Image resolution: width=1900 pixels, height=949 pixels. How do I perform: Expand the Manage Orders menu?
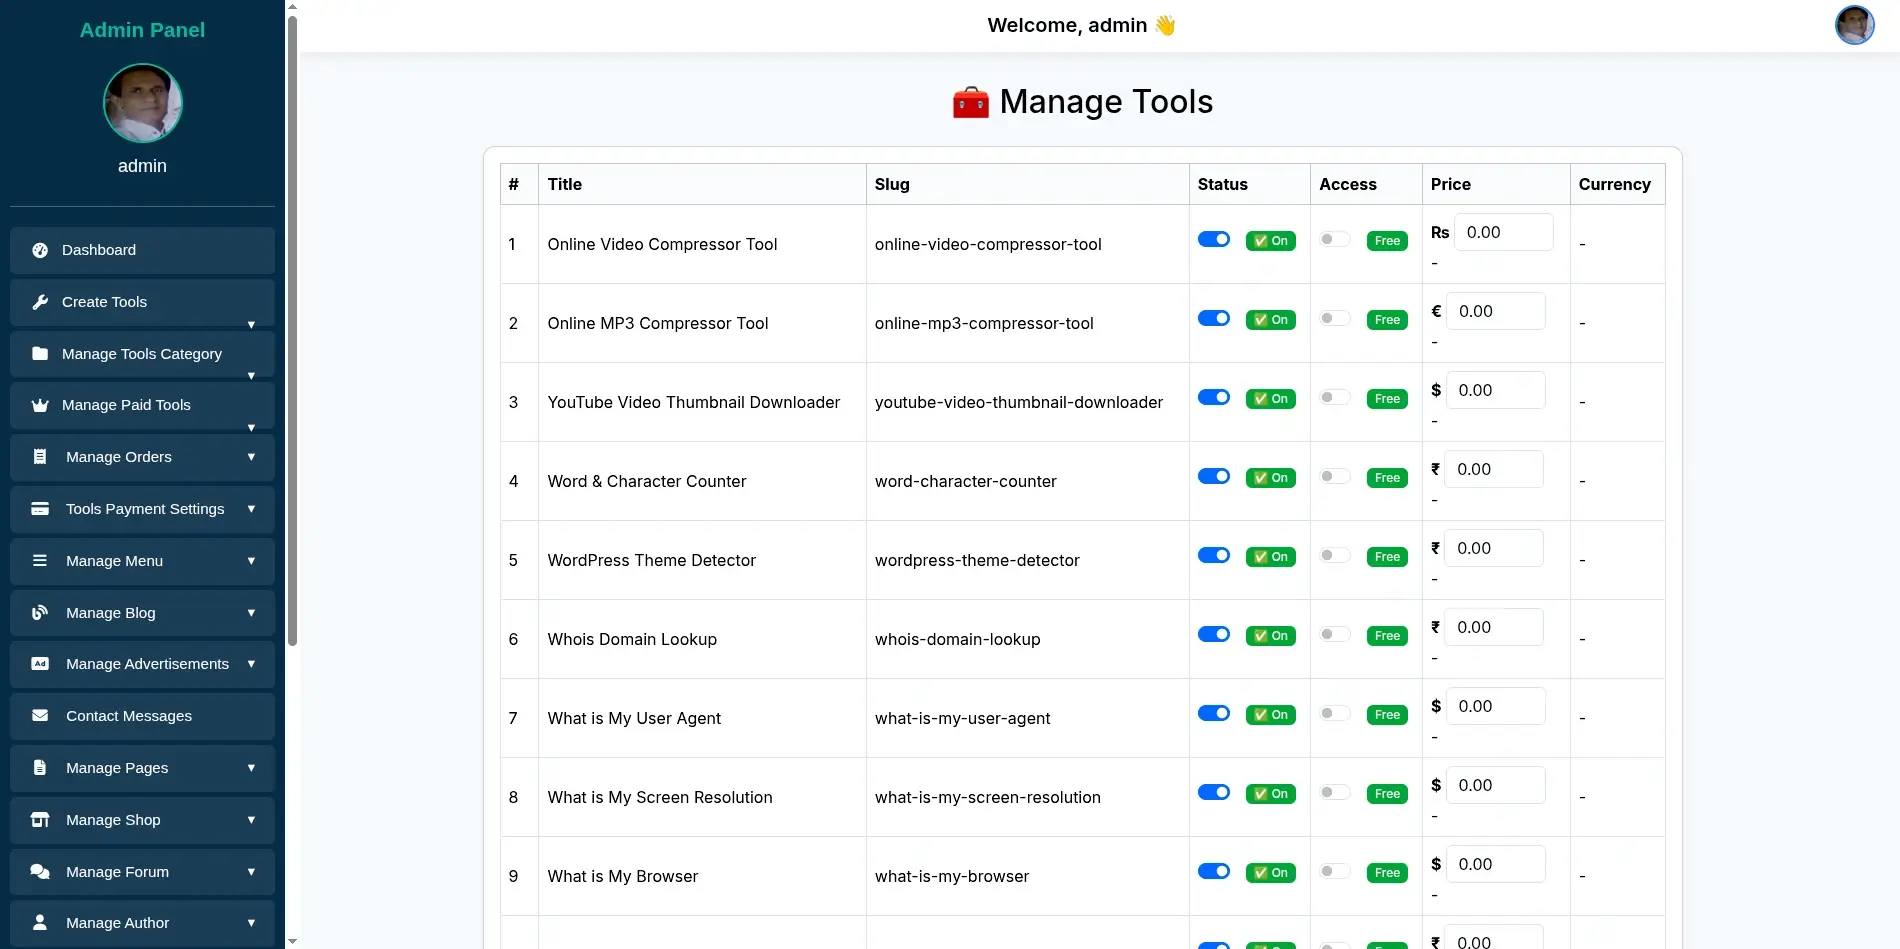pos(250,457)
